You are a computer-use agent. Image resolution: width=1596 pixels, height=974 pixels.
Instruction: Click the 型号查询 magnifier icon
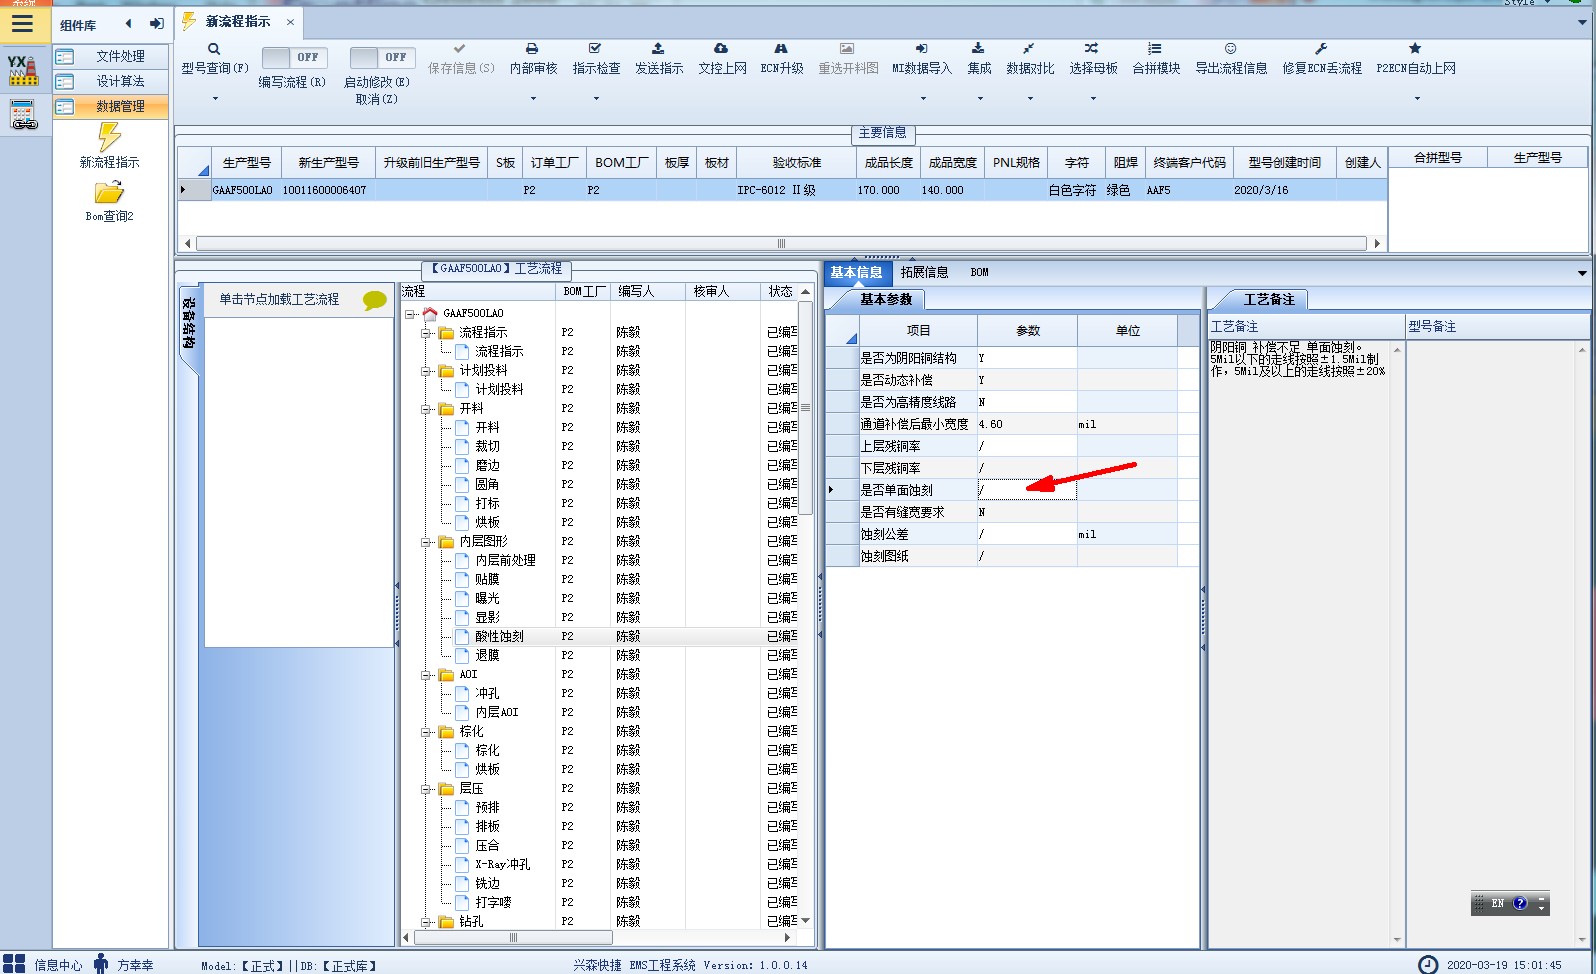(214, 48)
